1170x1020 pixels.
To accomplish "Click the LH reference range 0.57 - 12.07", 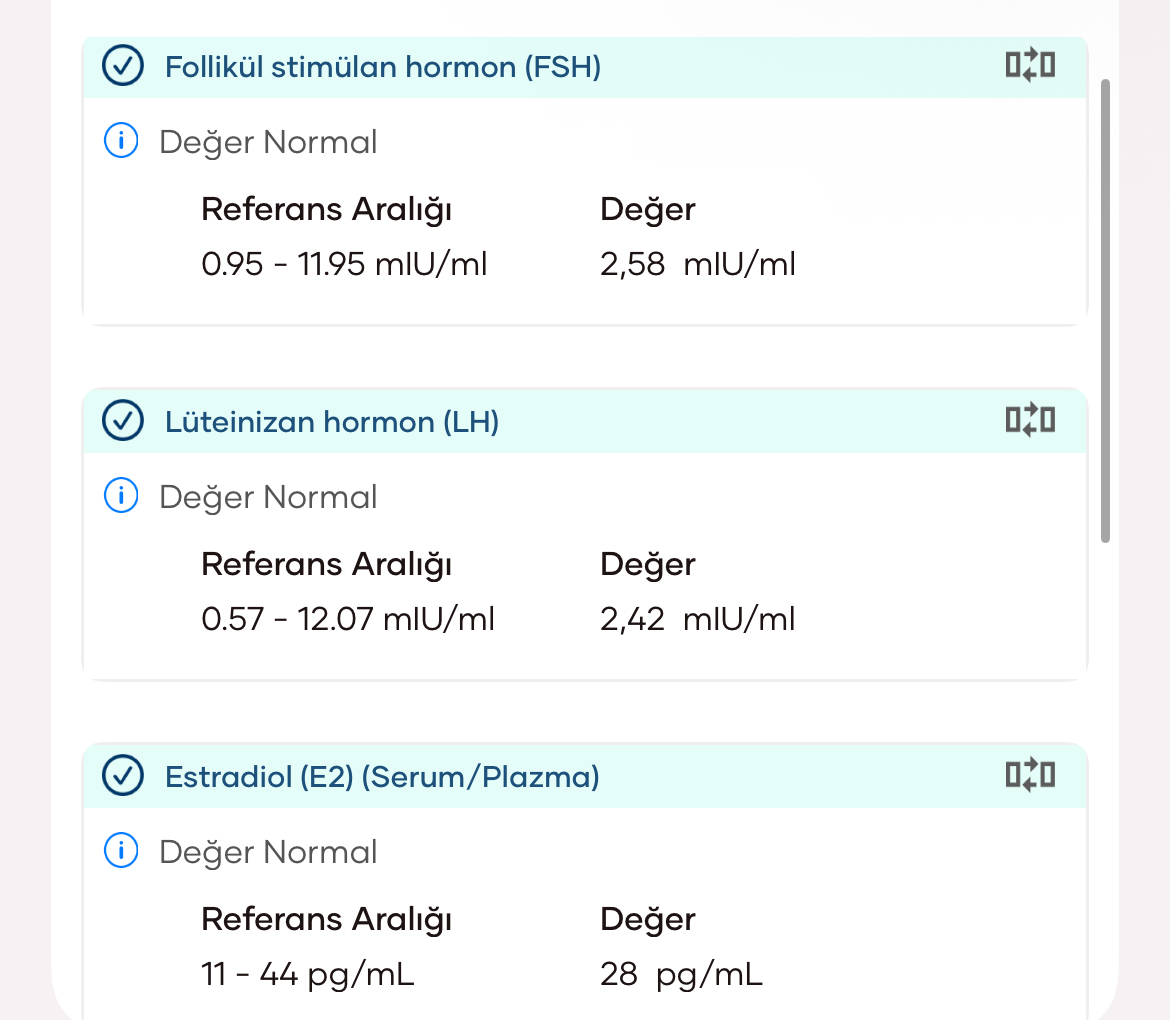I will pos(348,619).
